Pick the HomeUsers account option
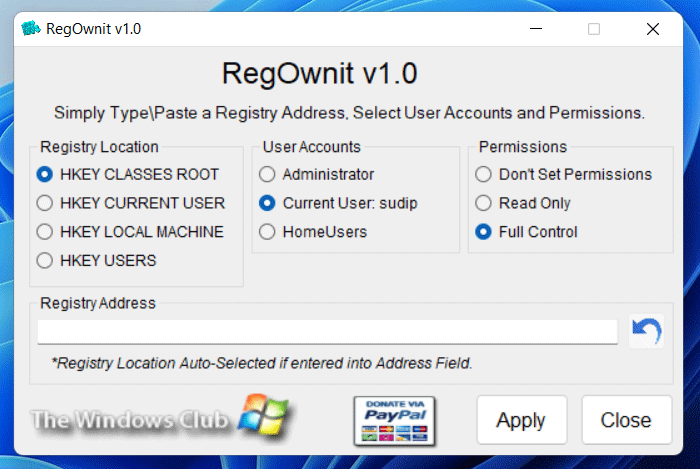Viewport: 700px width, 469px height. (313, 232)
